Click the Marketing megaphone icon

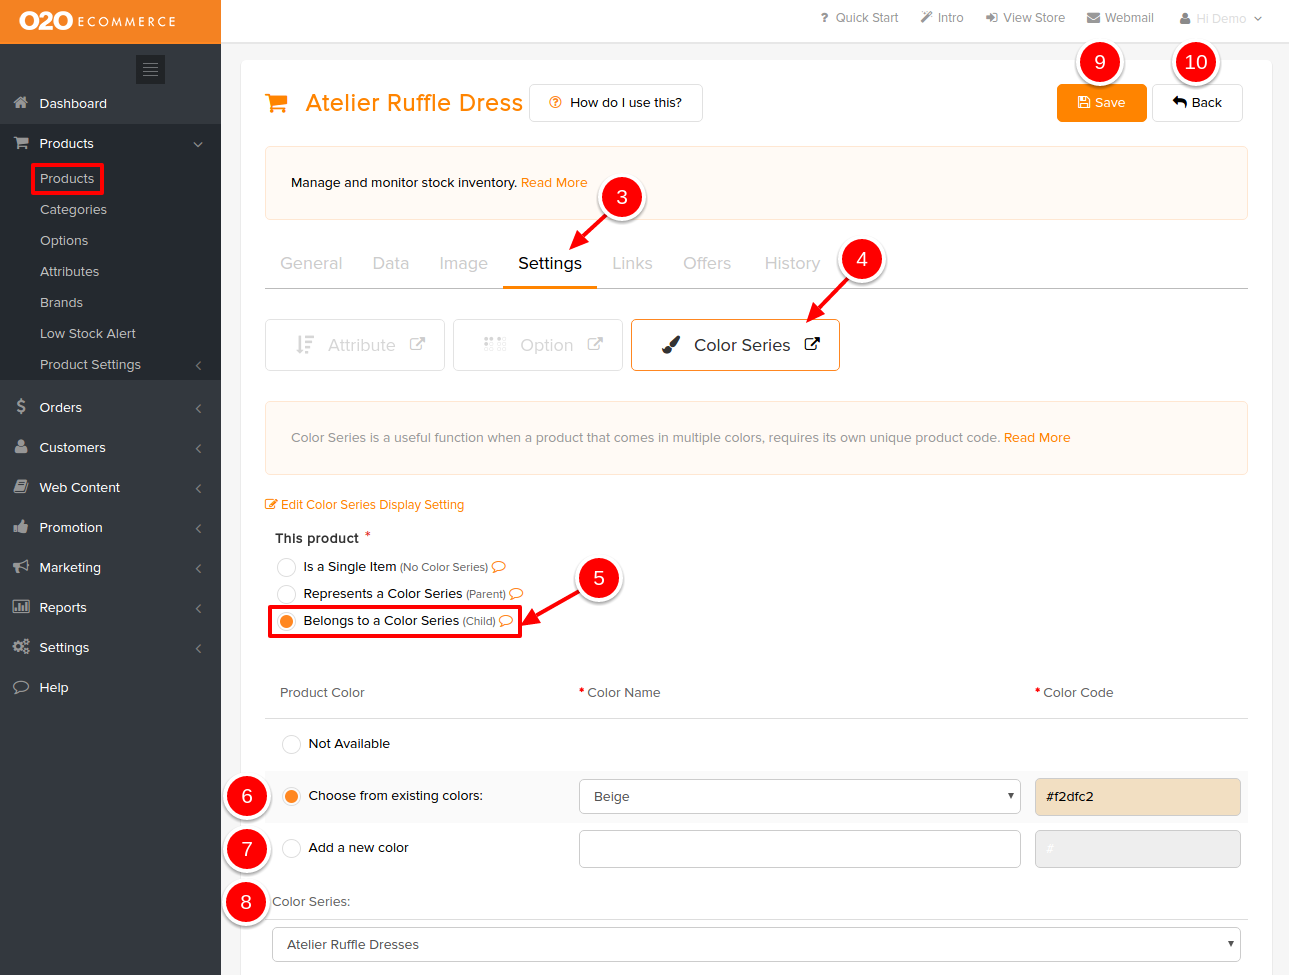tap(21, 567)
